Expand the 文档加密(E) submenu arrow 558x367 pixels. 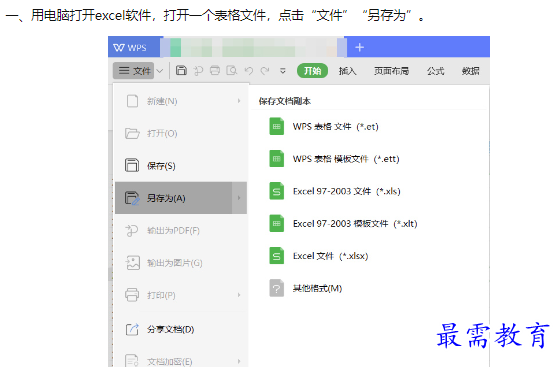tap(239, 361)
